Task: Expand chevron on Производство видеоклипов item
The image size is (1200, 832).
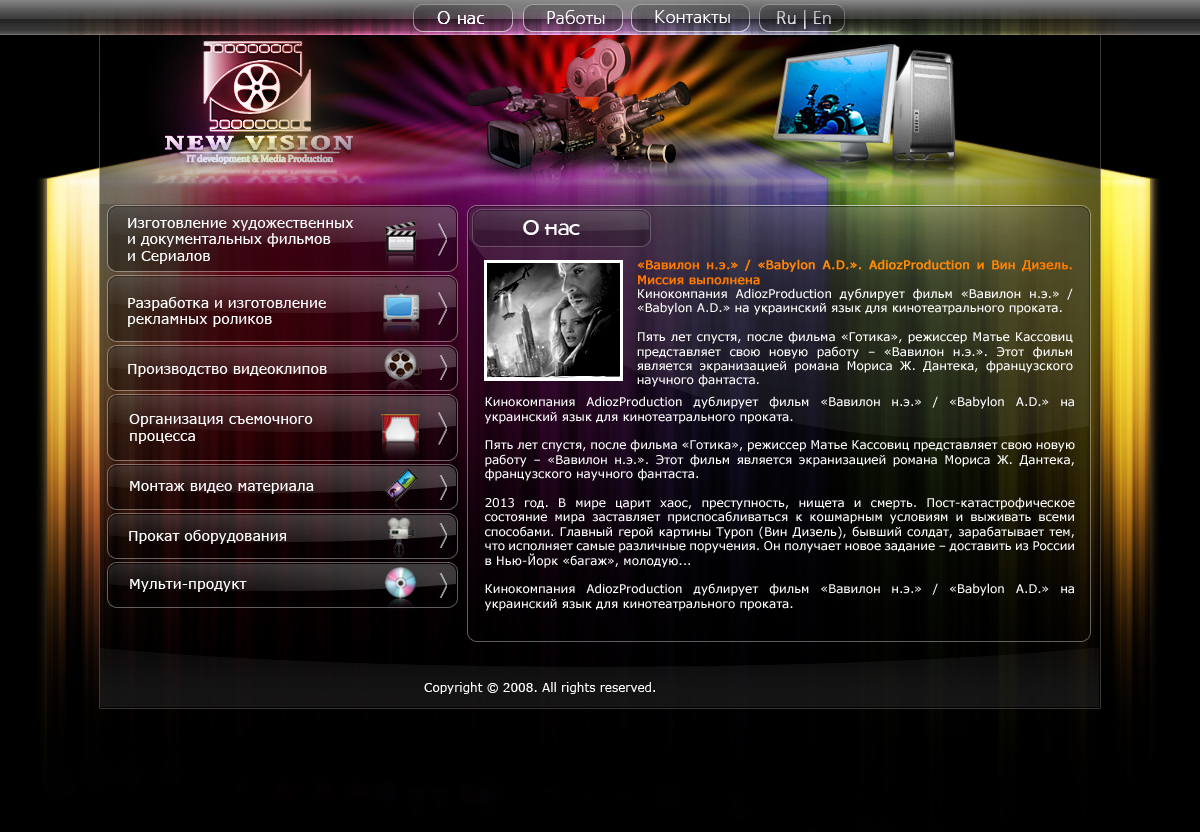Action: tap(442, 368)
